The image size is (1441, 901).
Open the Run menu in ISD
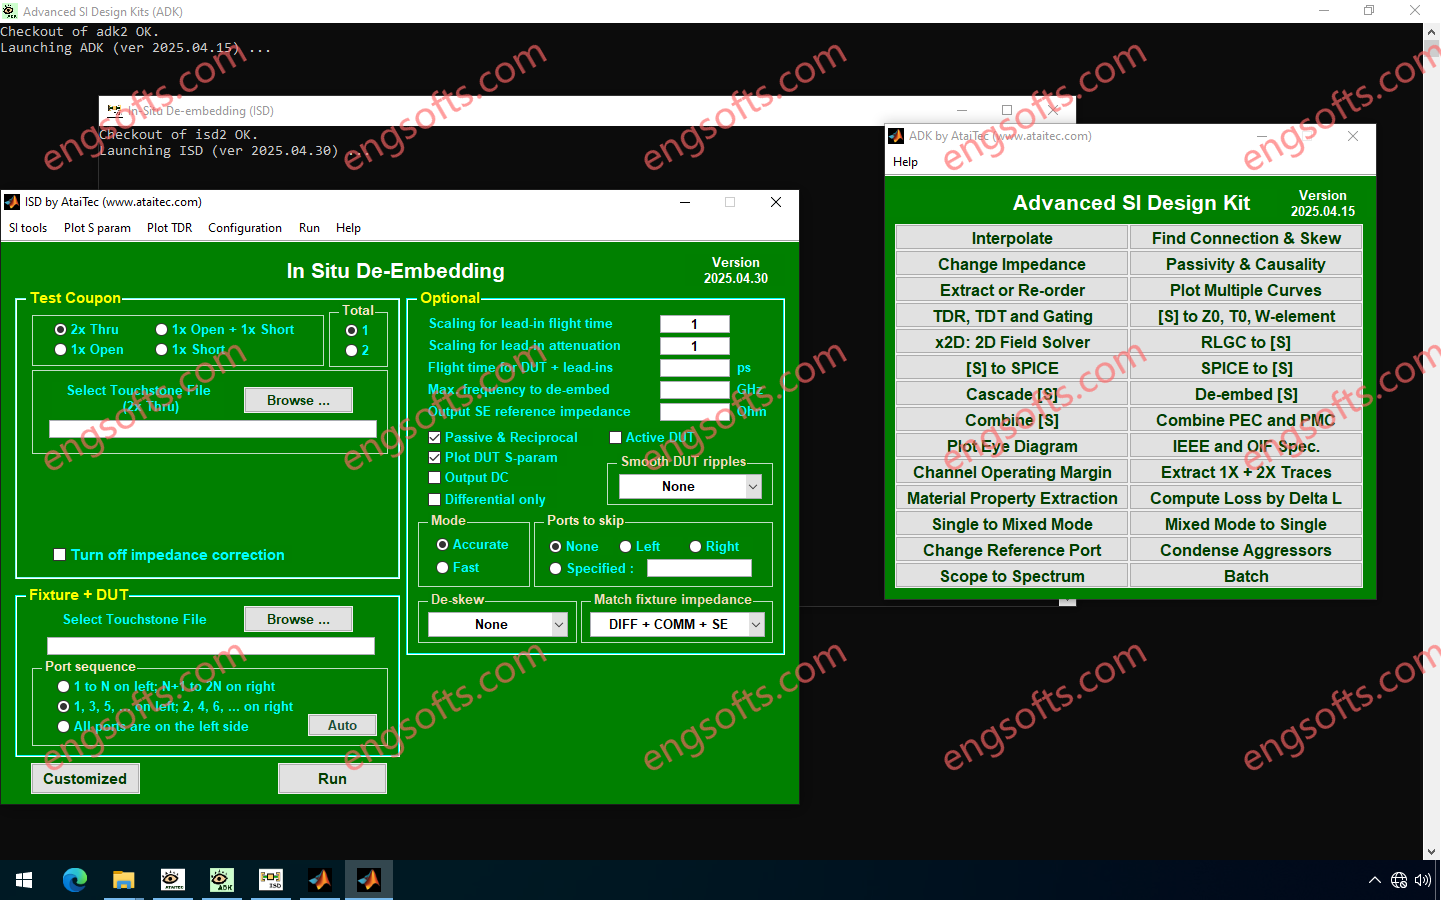[309, 228]
